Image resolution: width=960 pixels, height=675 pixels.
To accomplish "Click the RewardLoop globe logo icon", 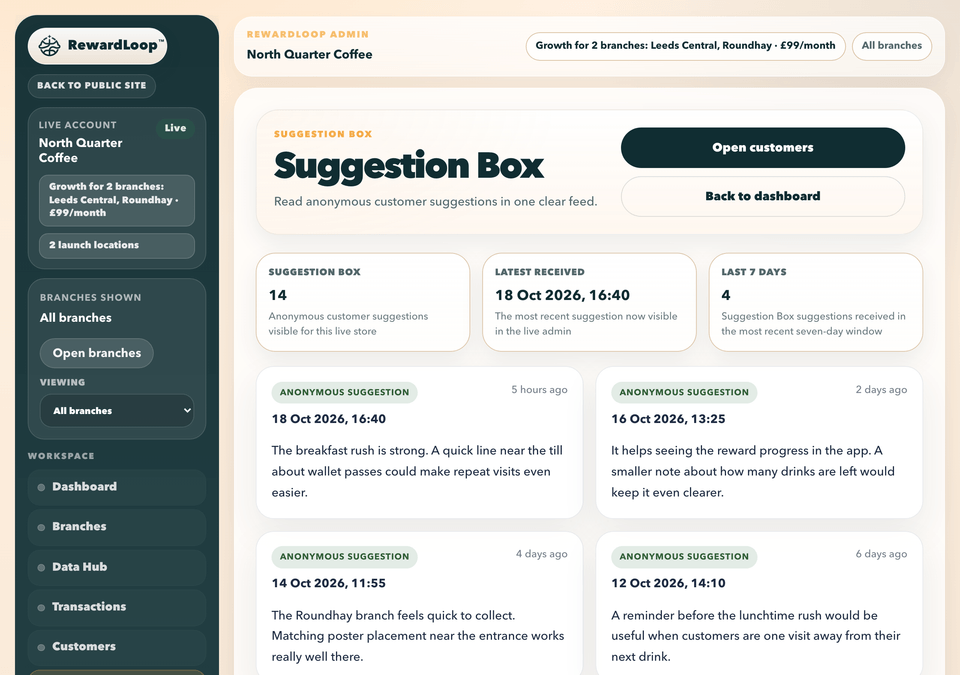I will (49, 46).
